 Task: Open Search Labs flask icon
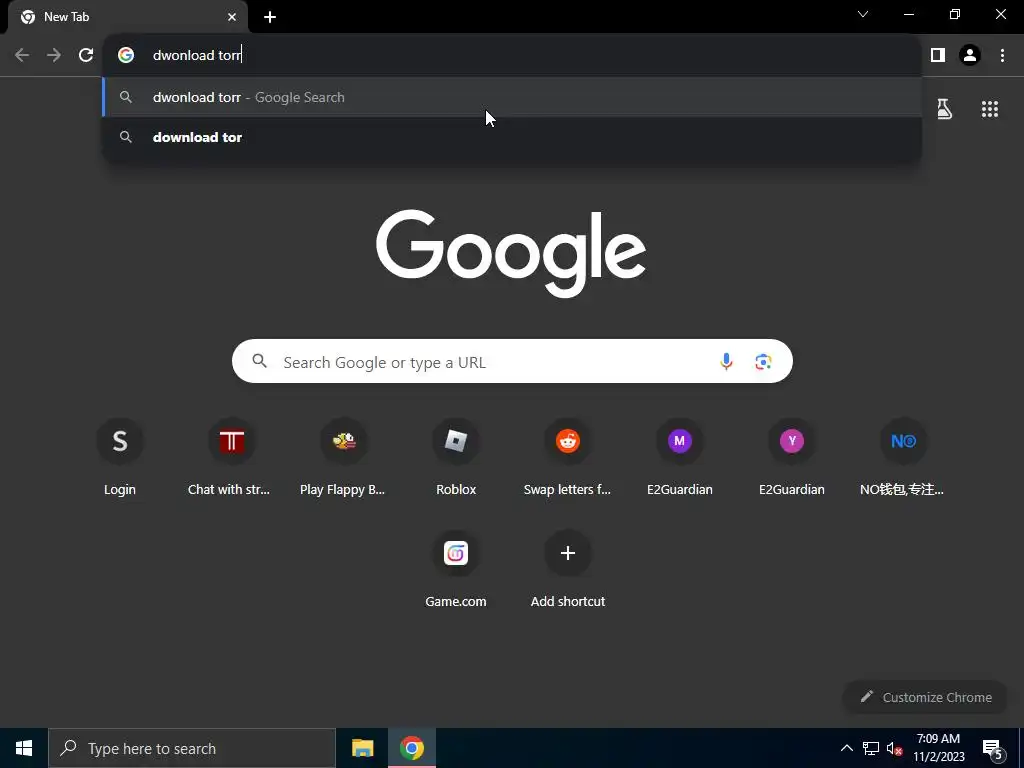pos(944,109)
